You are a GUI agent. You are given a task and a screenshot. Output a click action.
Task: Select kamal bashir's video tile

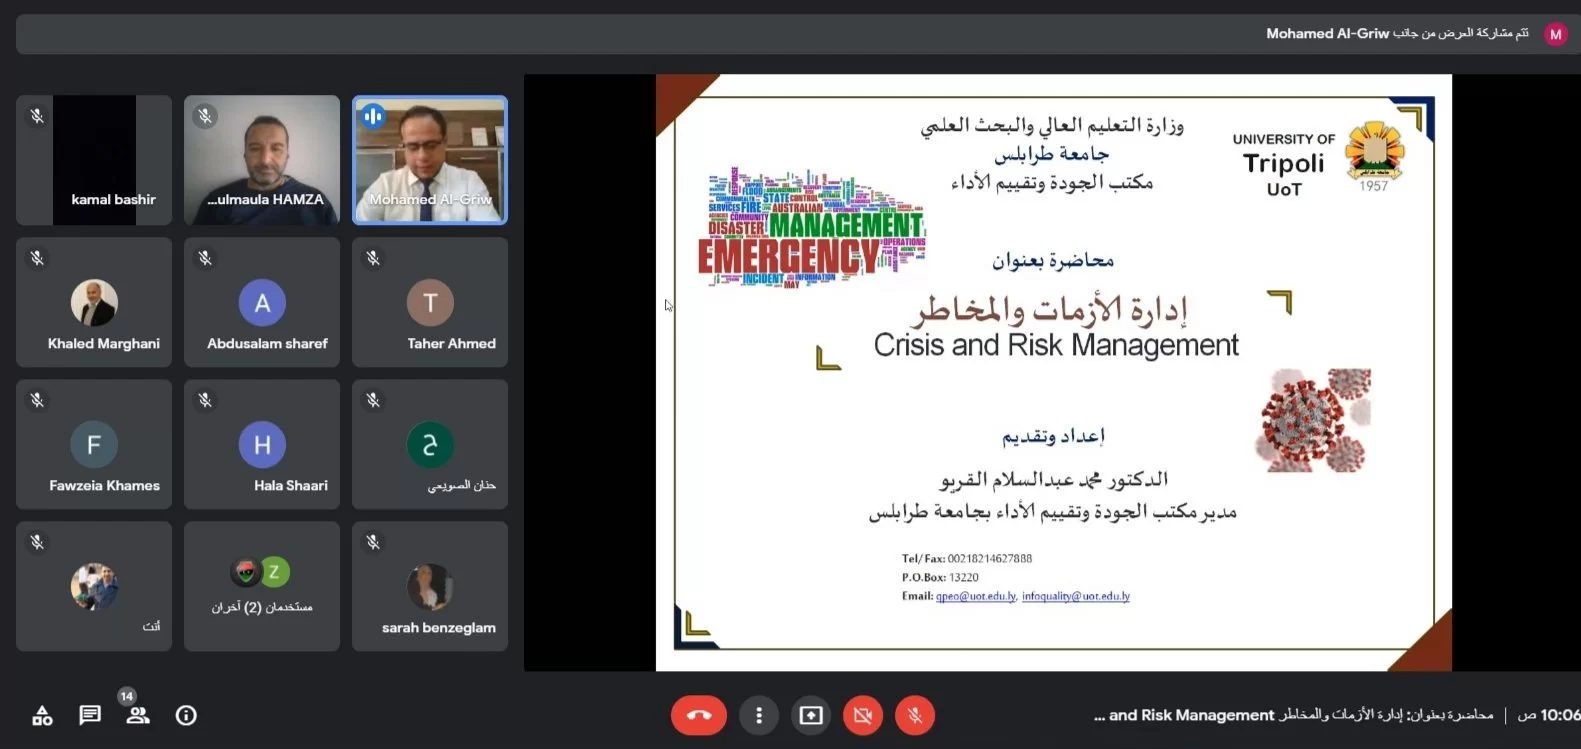94,160
